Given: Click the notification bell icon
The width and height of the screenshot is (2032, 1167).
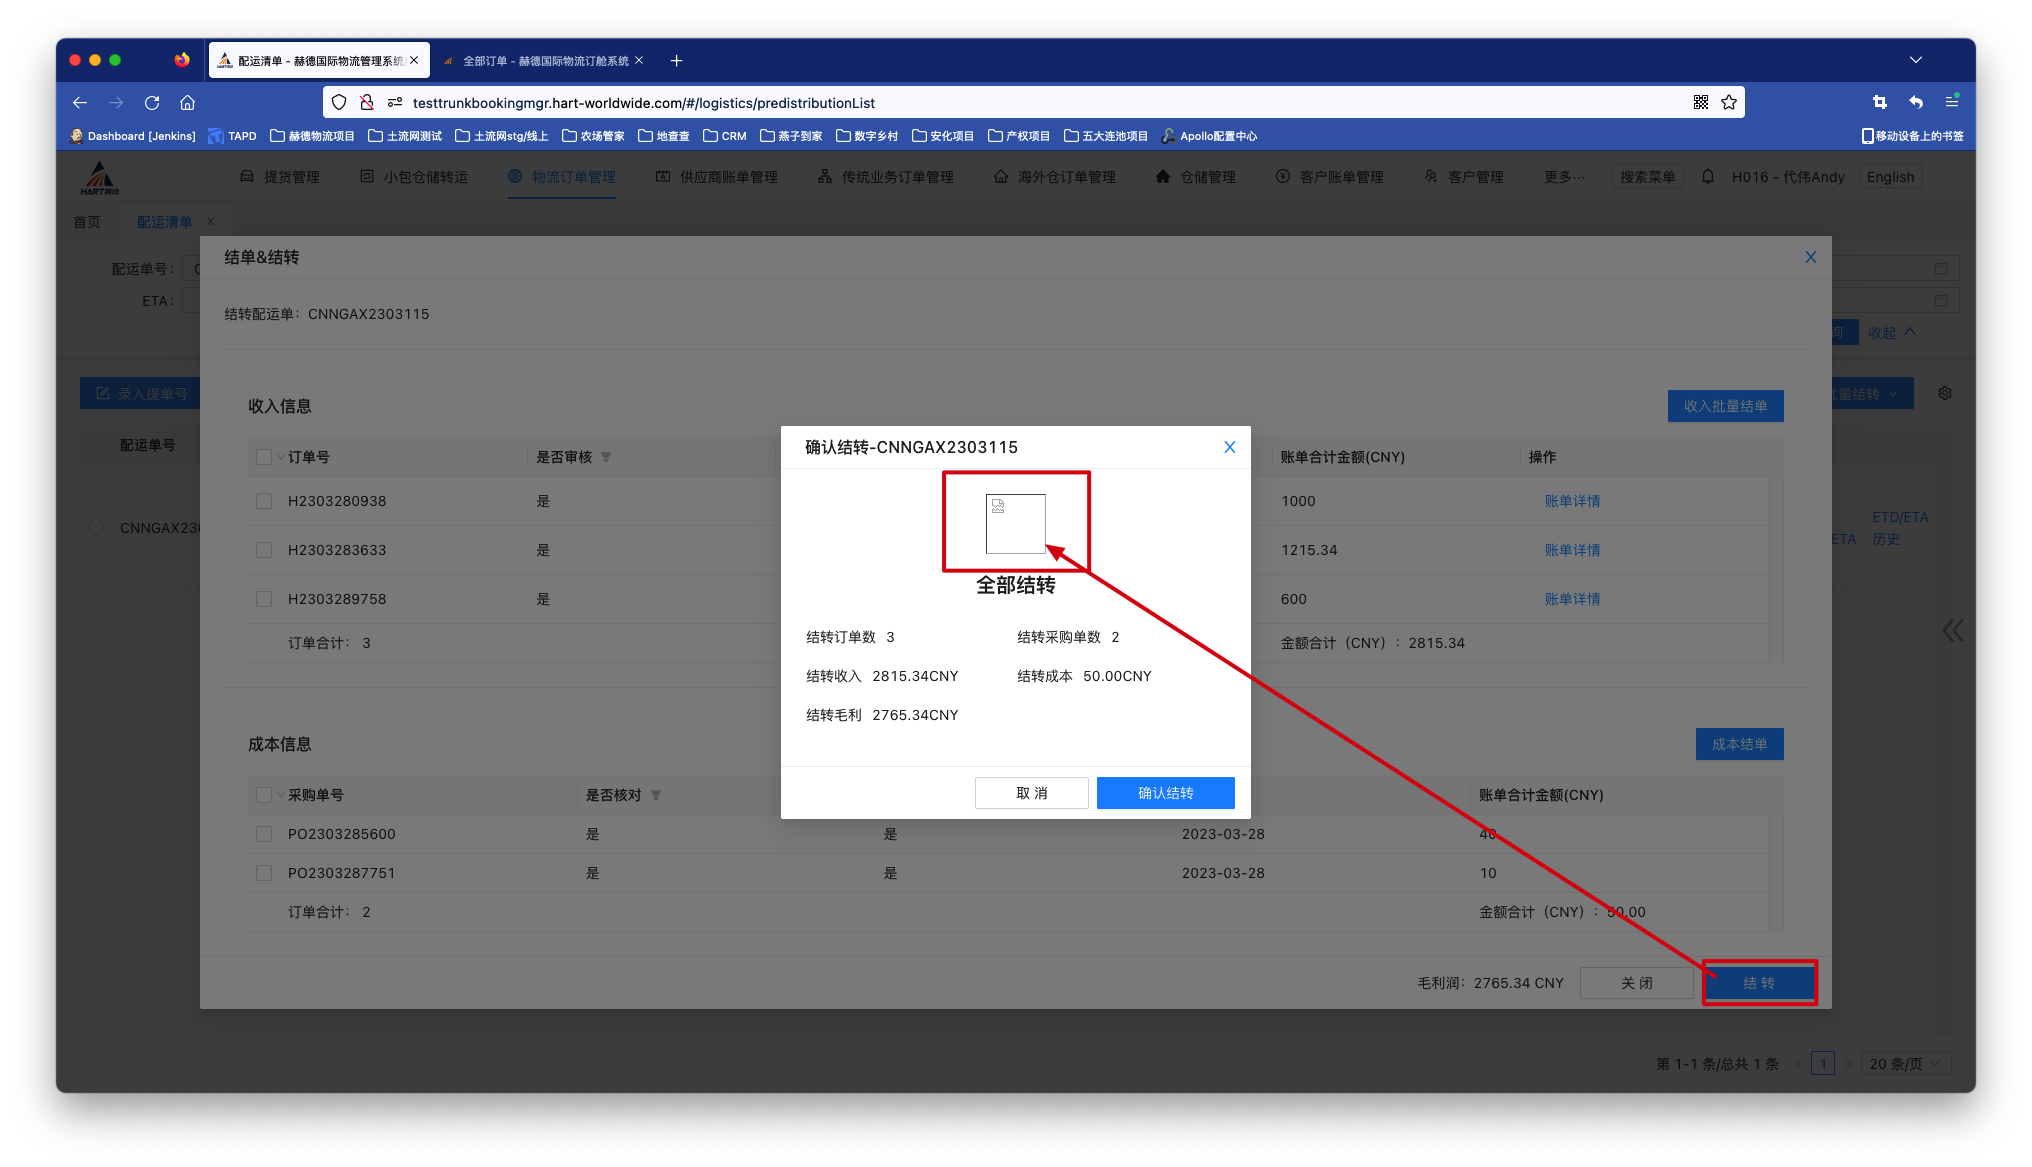Looking at the screenshot, I should (1708, 177).
